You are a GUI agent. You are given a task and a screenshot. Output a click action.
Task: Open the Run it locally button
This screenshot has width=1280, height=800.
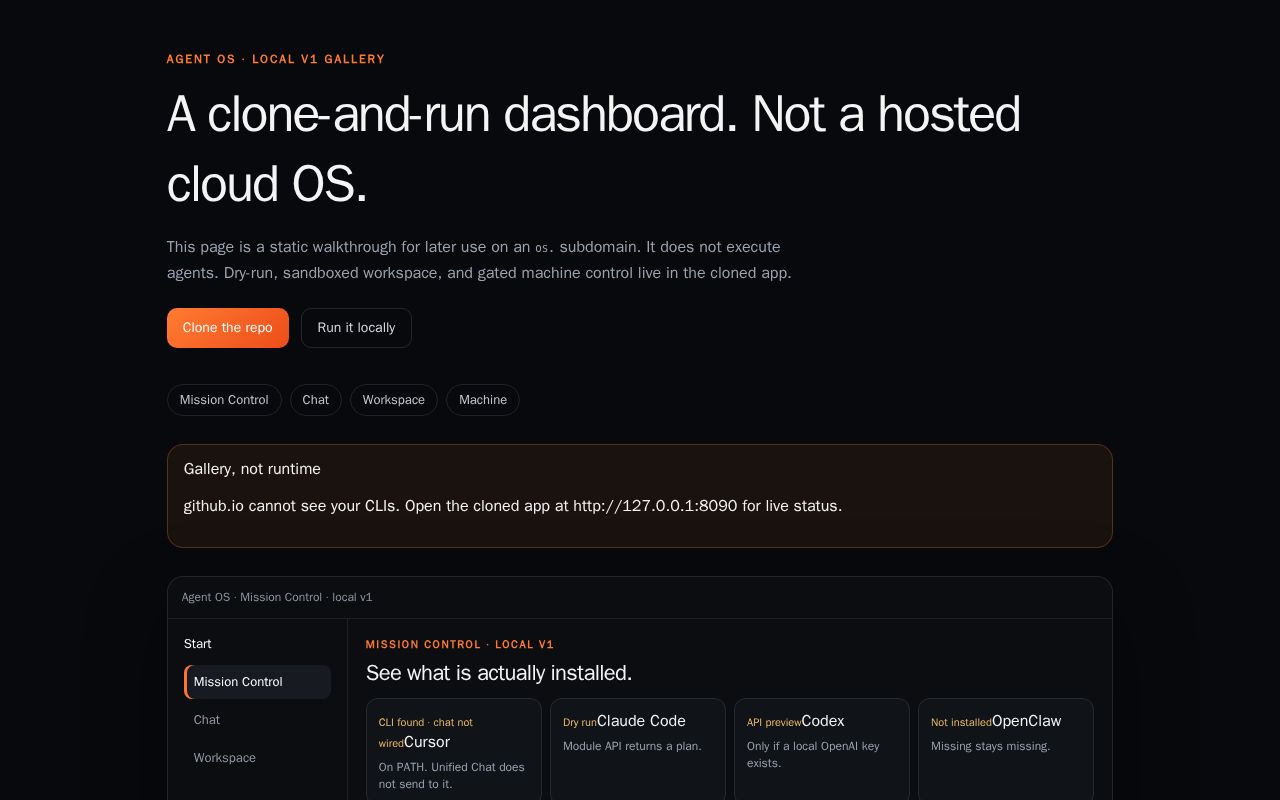click(356, 328)
